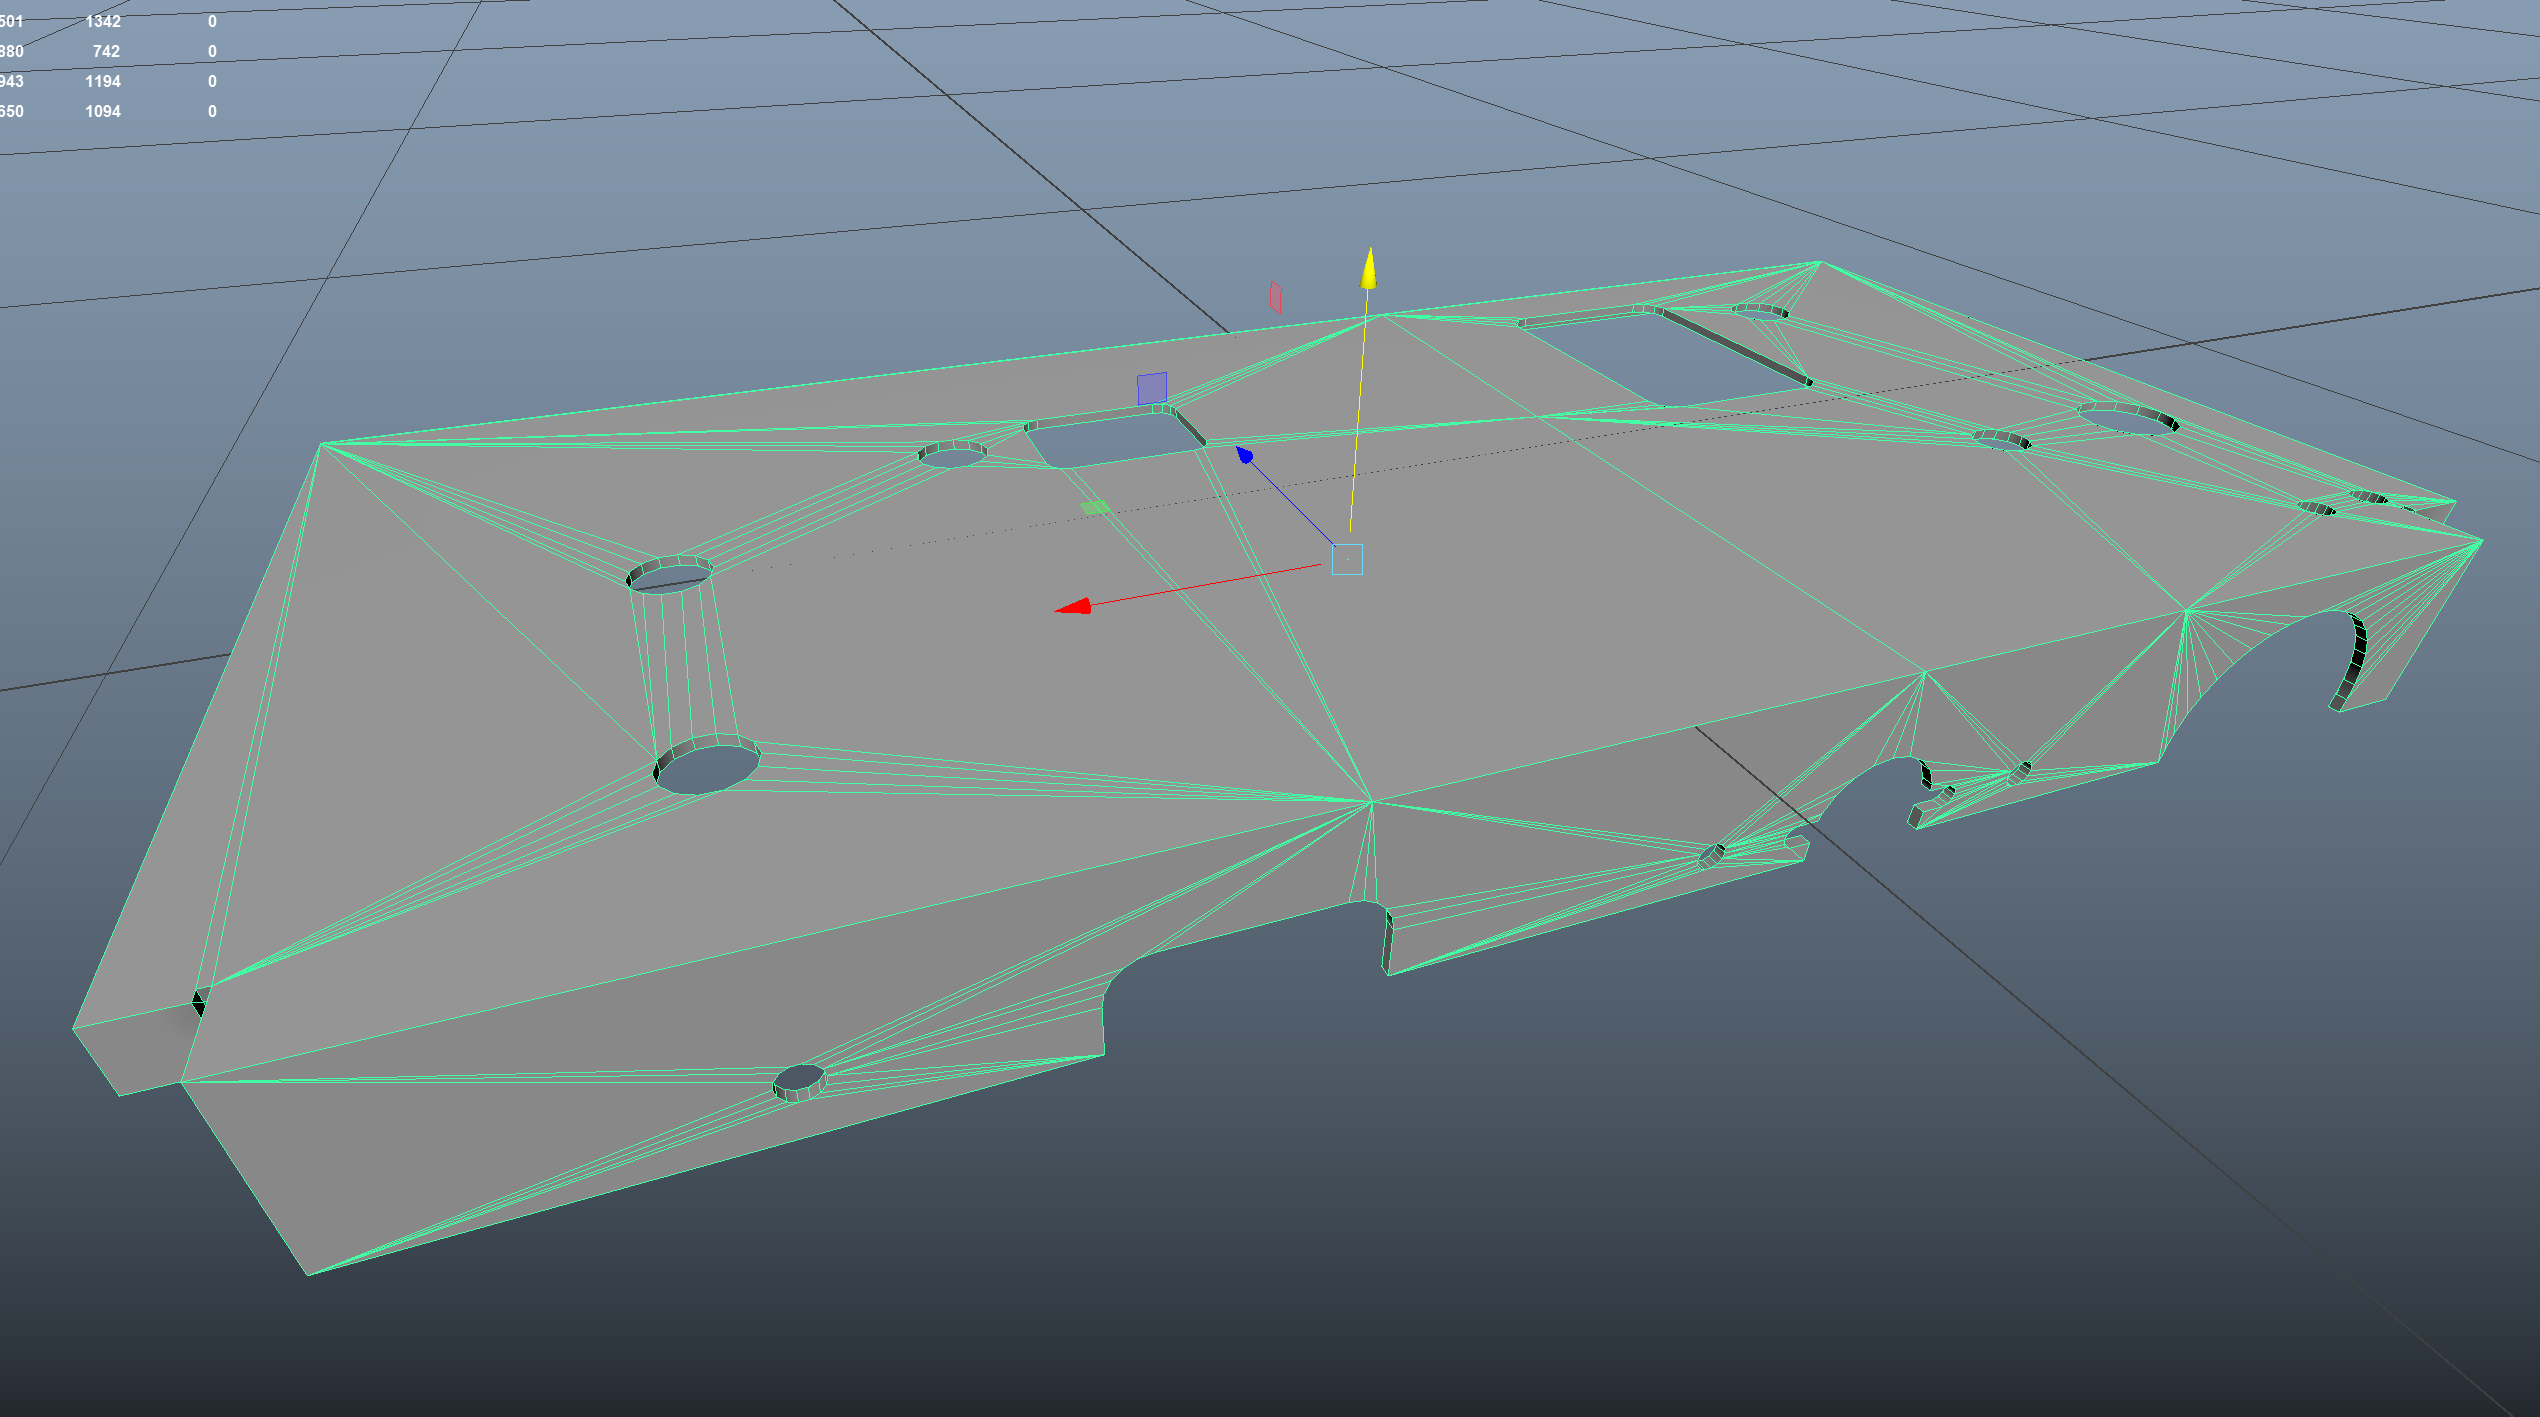
Task: Click the green plane handle of manipulator
Action: pyautogui.click(x=1095, y=507)
